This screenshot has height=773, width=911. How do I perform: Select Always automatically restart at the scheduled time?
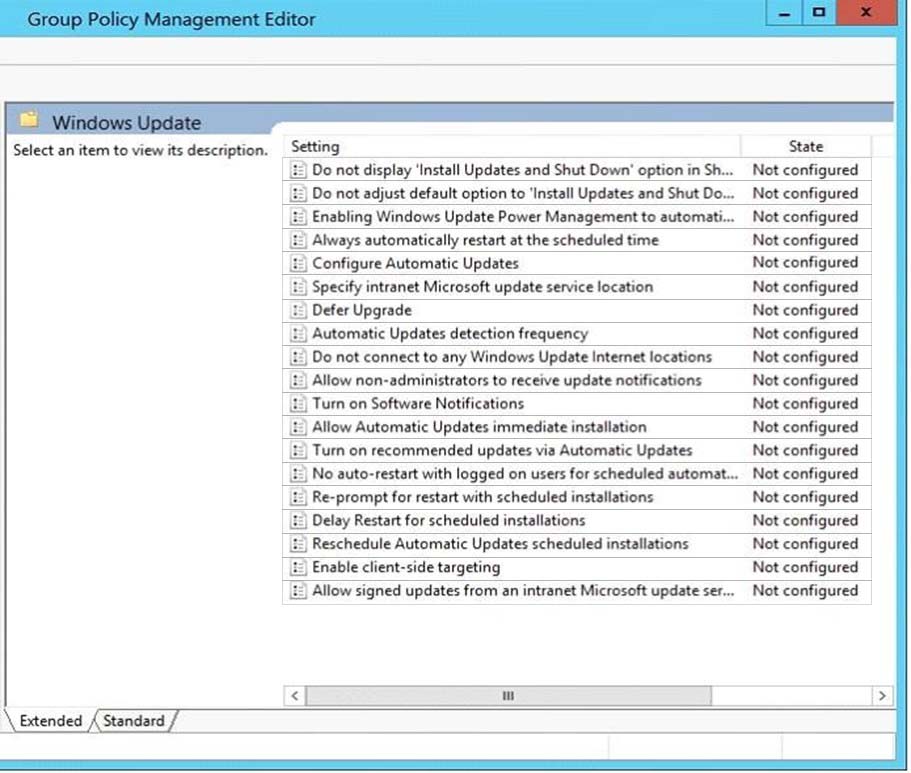tap(485, 240)
